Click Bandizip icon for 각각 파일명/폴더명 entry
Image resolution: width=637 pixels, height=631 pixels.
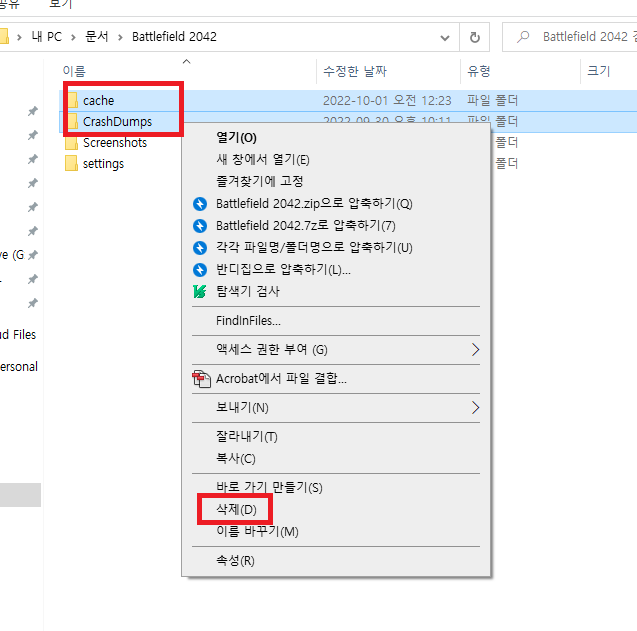[x=200, y=247]
